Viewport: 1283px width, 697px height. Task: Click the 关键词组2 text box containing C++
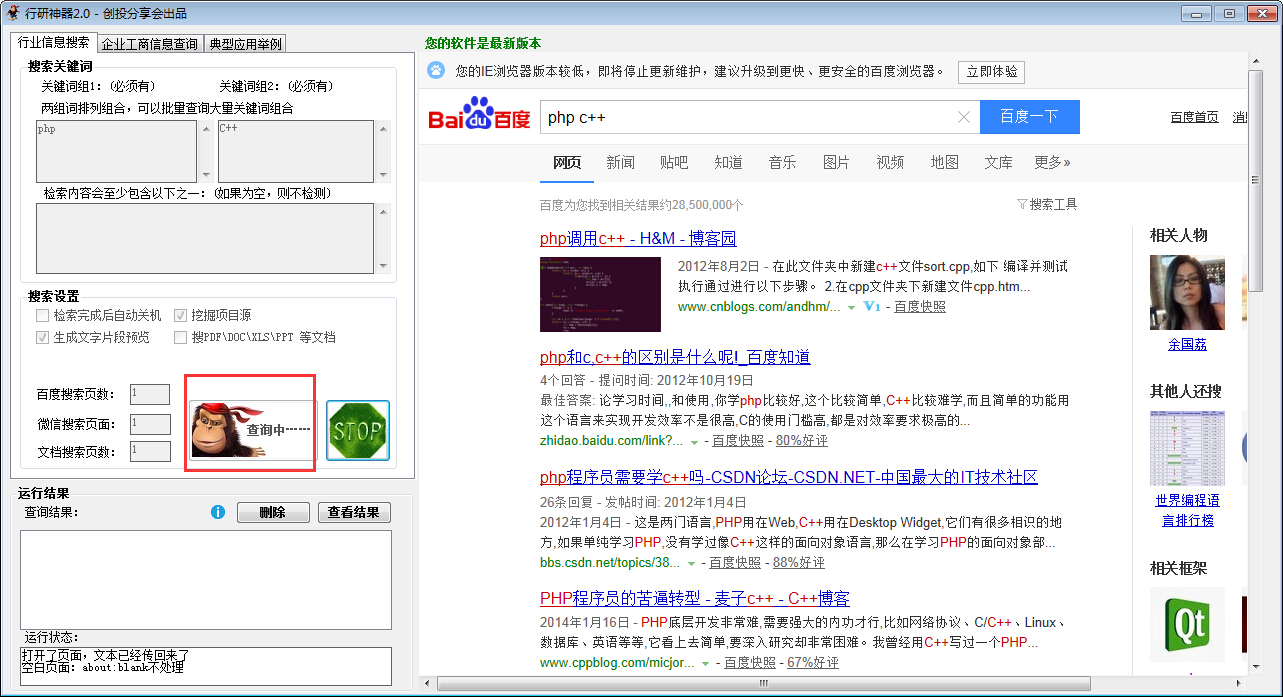click(296, 151)
